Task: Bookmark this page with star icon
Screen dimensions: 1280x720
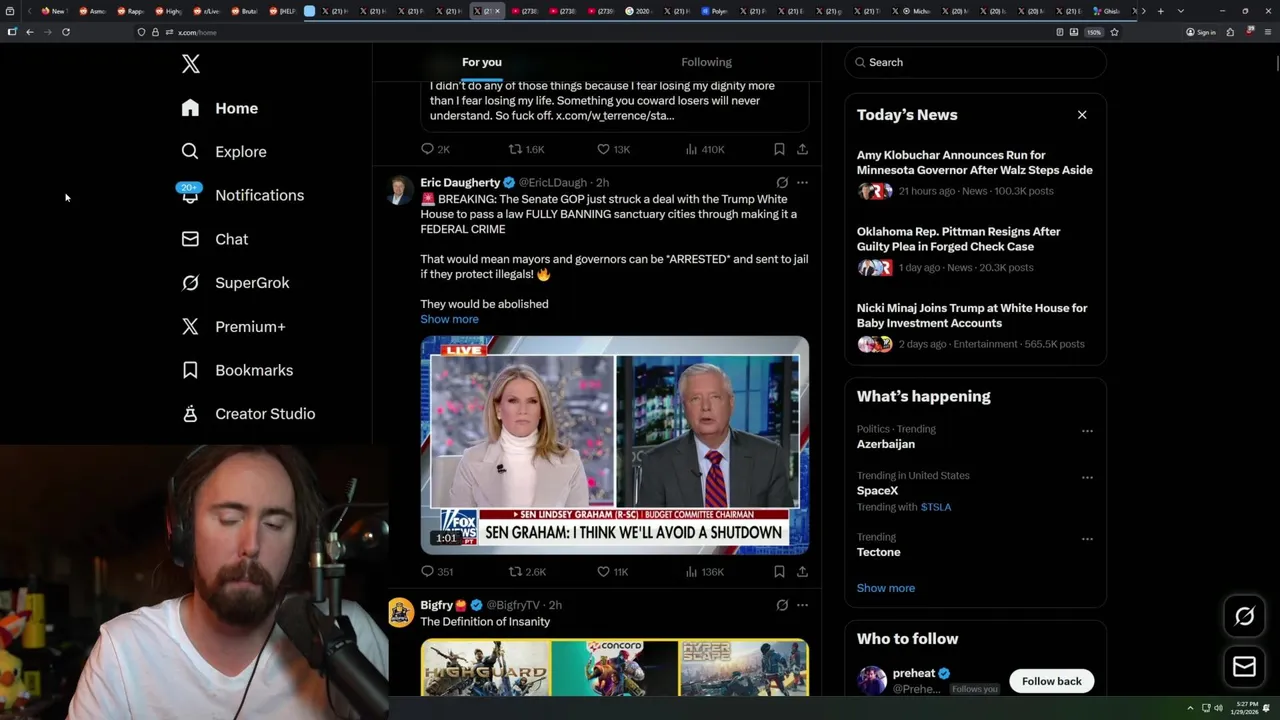Action: (1114, 32)
